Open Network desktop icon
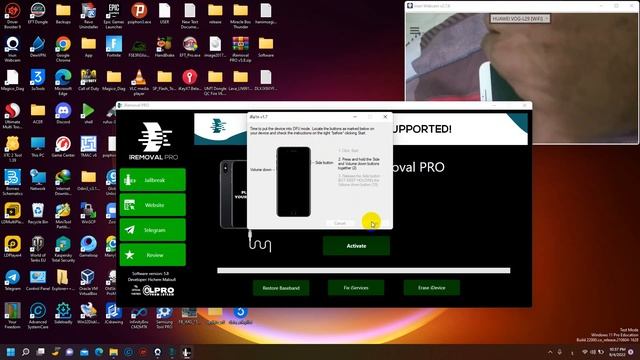The height and width of the screenshot is (360, 640). (38, 180)
